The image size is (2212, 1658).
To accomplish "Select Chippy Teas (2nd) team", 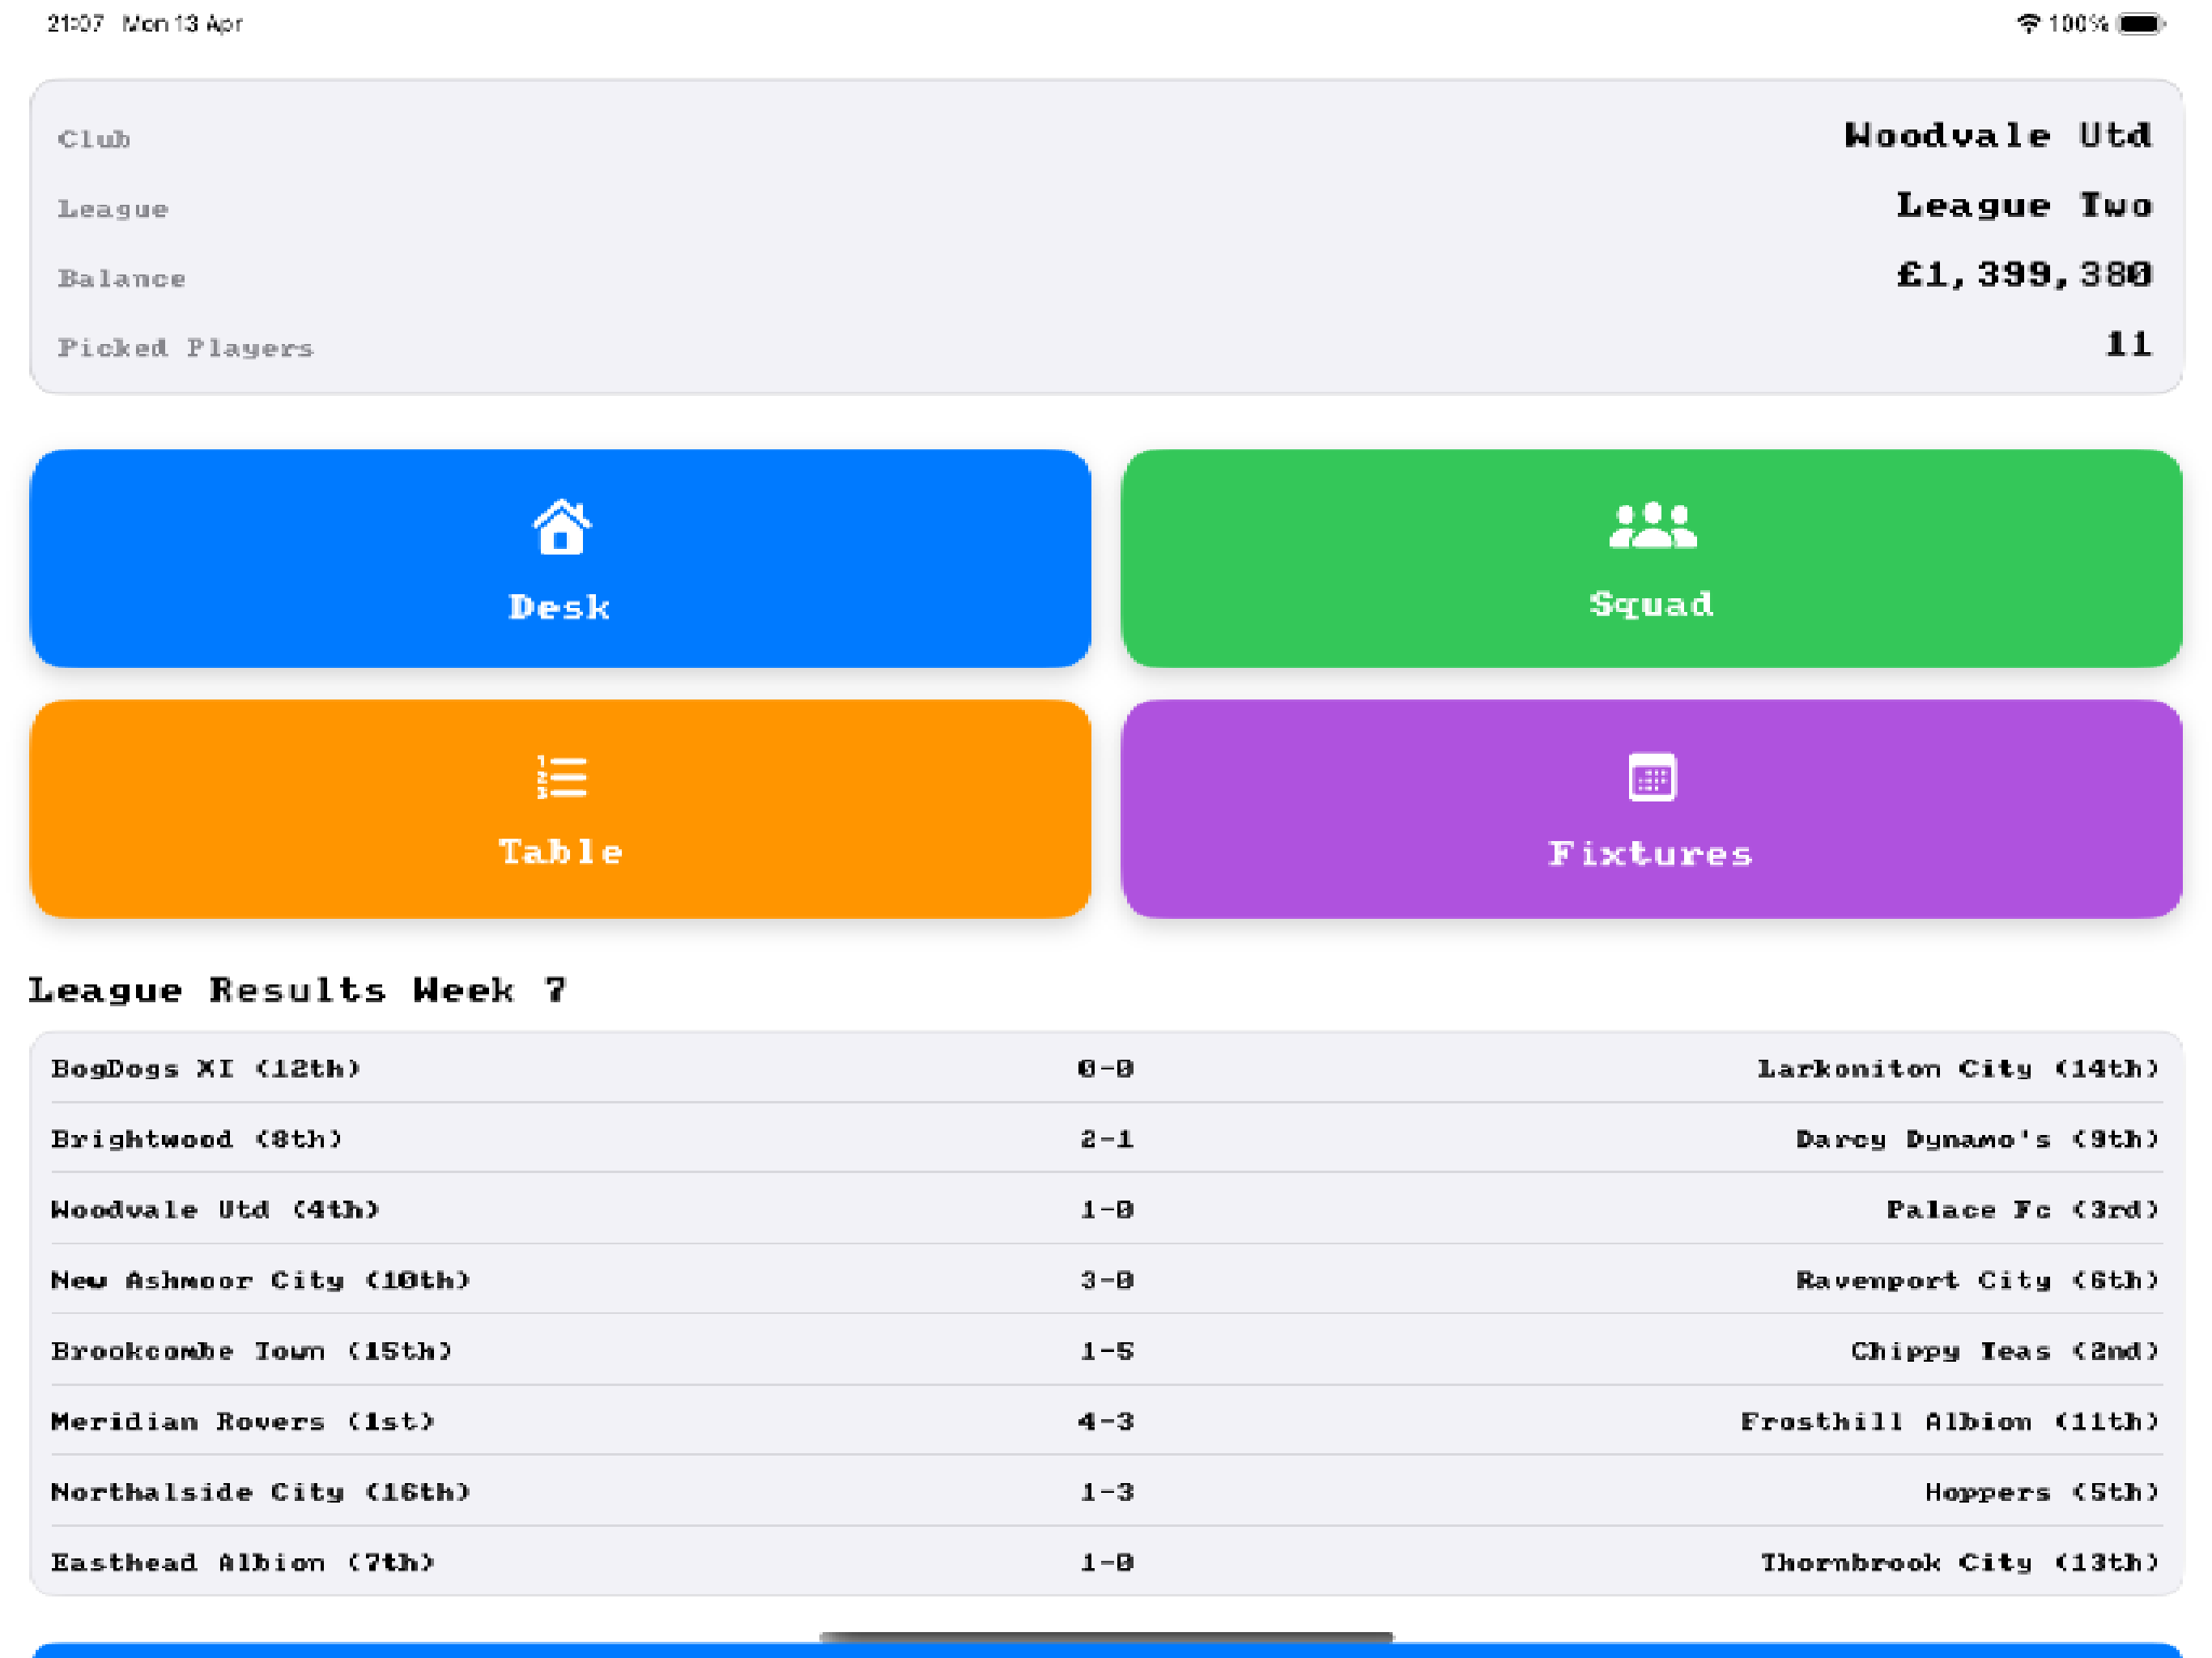I will click(2005, 1351).
